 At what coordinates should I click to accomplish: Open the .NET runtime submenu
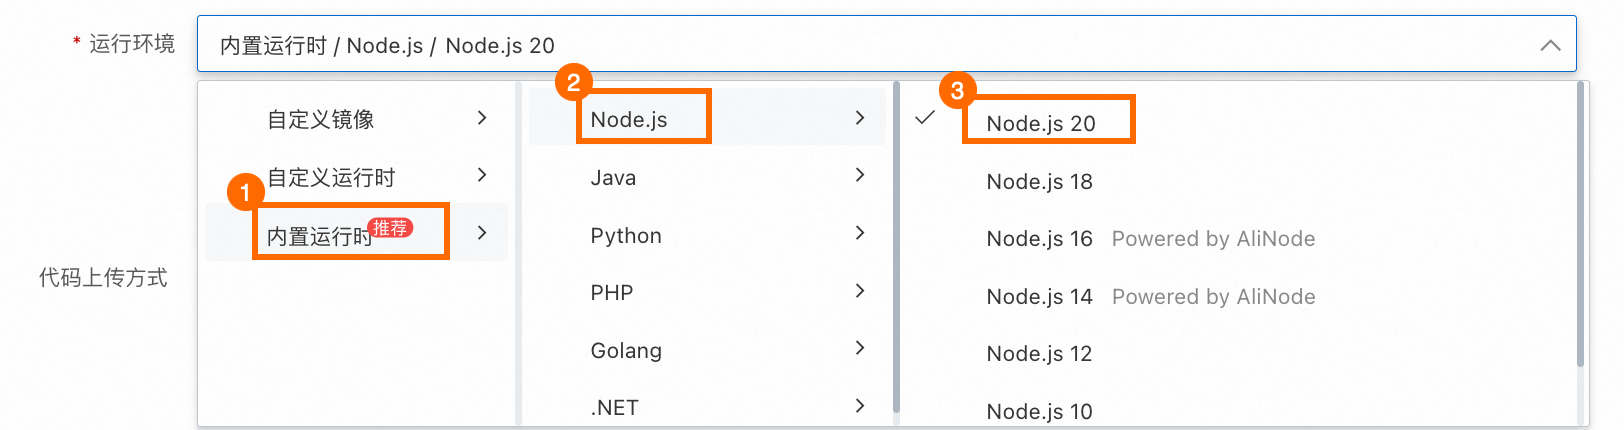point(614,408)
